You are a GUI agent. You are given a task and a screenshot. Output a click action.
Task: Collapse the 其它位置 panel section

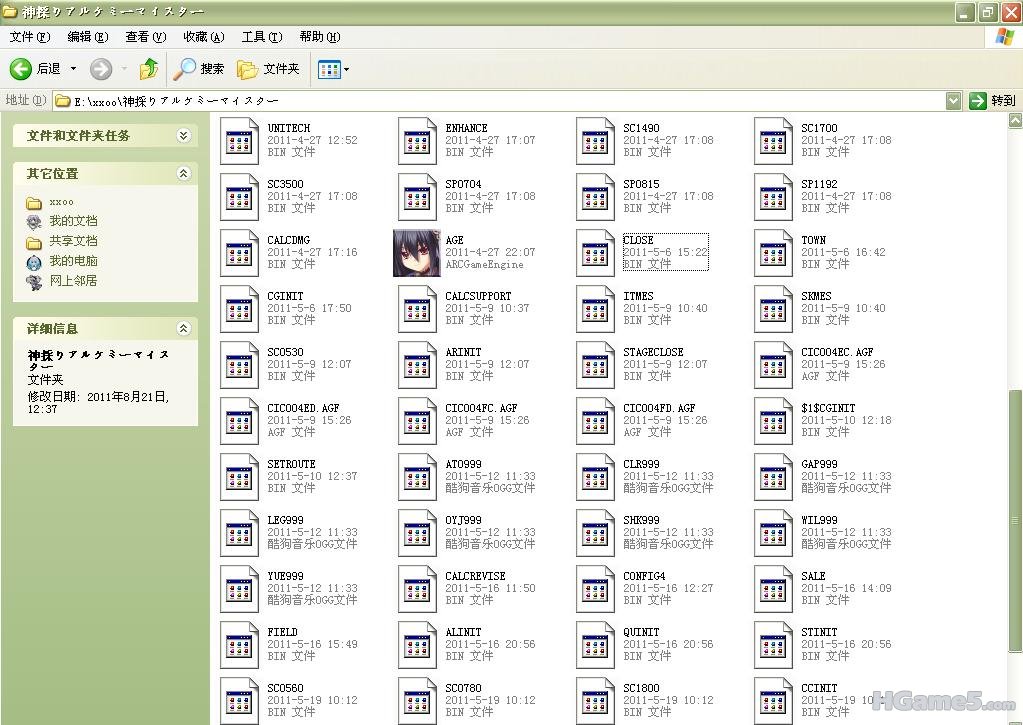183,174
